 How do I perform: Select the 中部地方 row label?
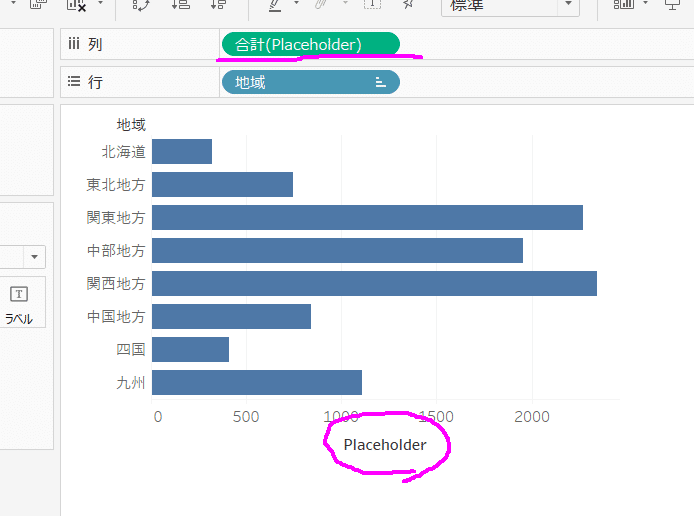point(116,250)
